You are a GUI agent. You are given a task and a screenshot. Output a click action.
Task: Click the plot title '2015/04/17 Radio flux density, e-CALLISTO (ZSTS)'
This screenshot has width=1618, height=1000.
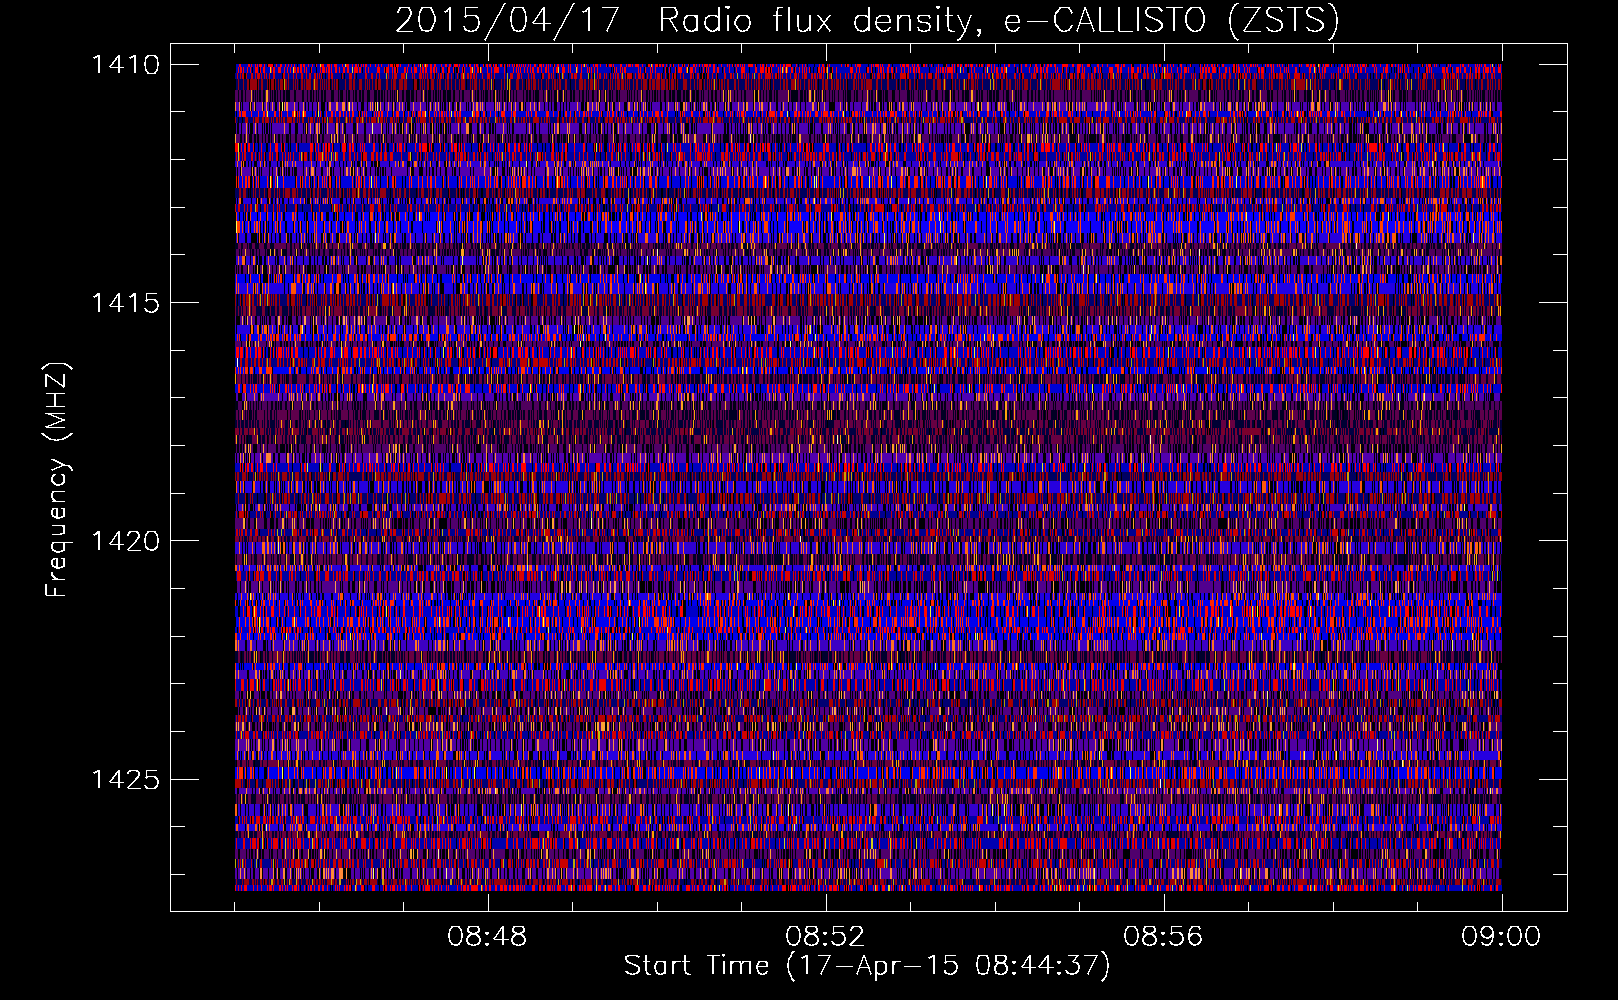coord(867,21)
